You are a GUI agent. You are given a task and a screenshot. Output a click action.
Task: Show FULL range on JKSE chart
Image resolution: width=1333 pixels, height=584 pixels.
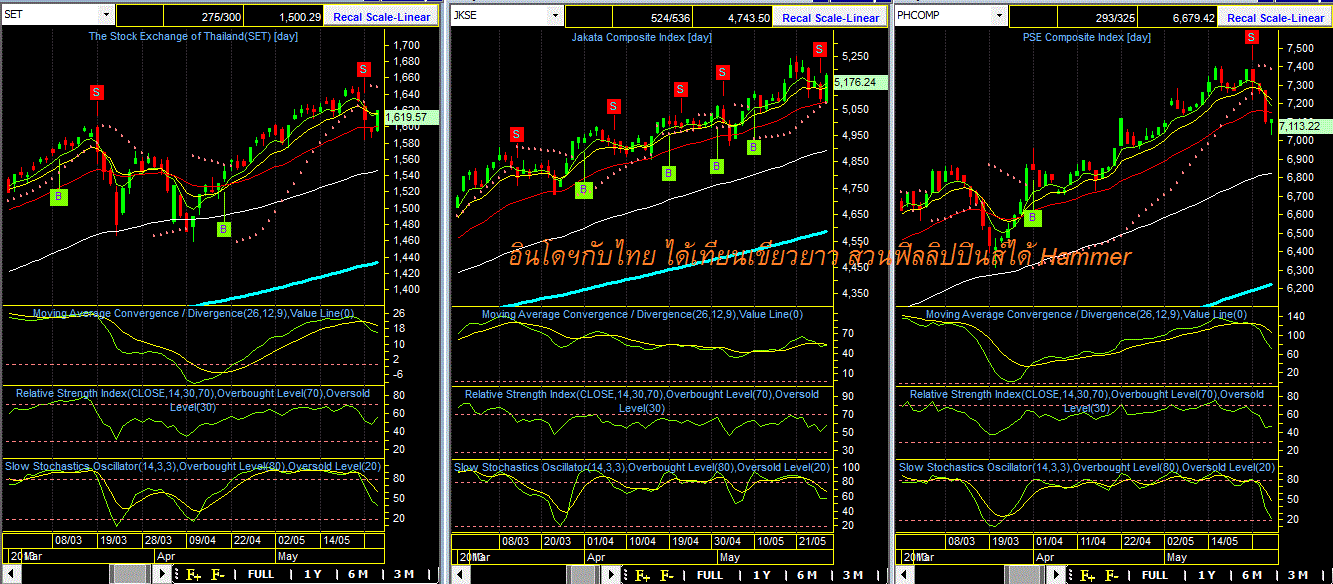[710, 575]
